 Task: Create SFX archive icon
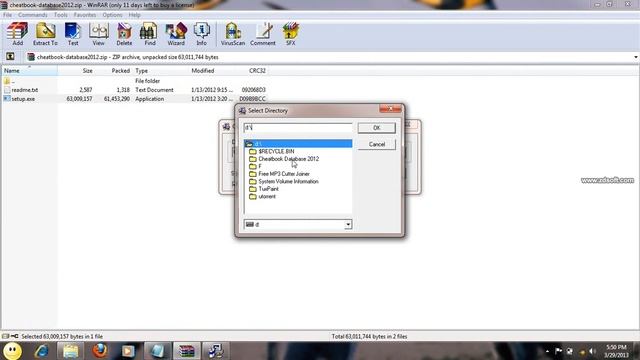click(x=291, y=34)
